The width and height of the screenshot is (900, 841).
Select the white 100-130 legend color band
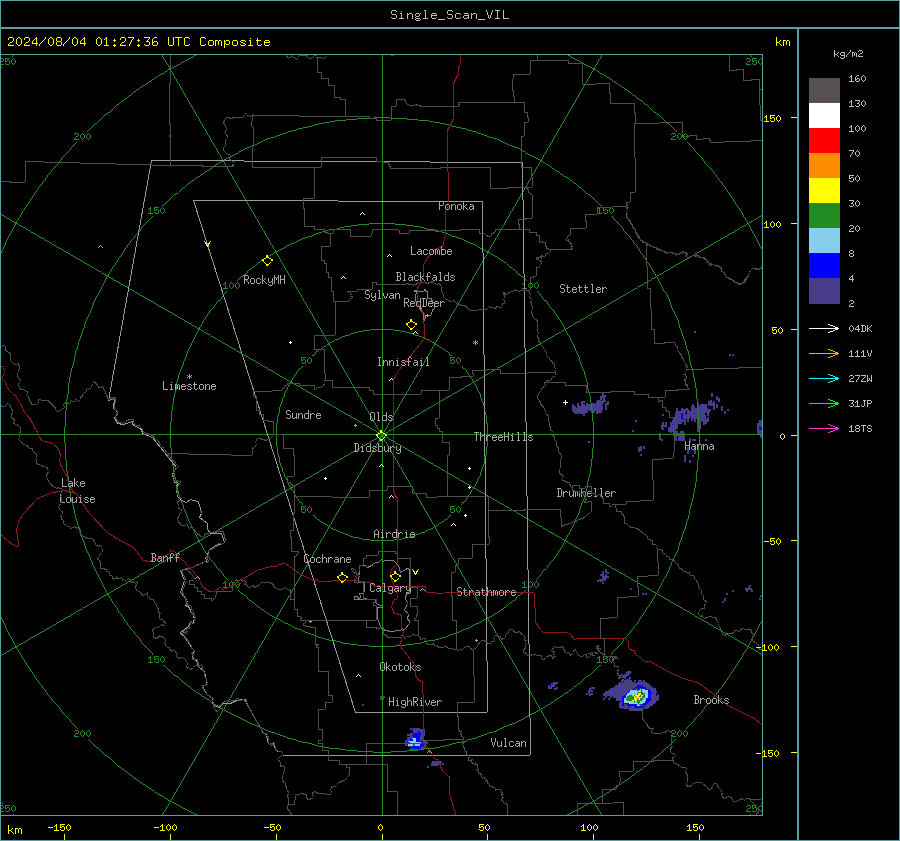tap(824, 115)
